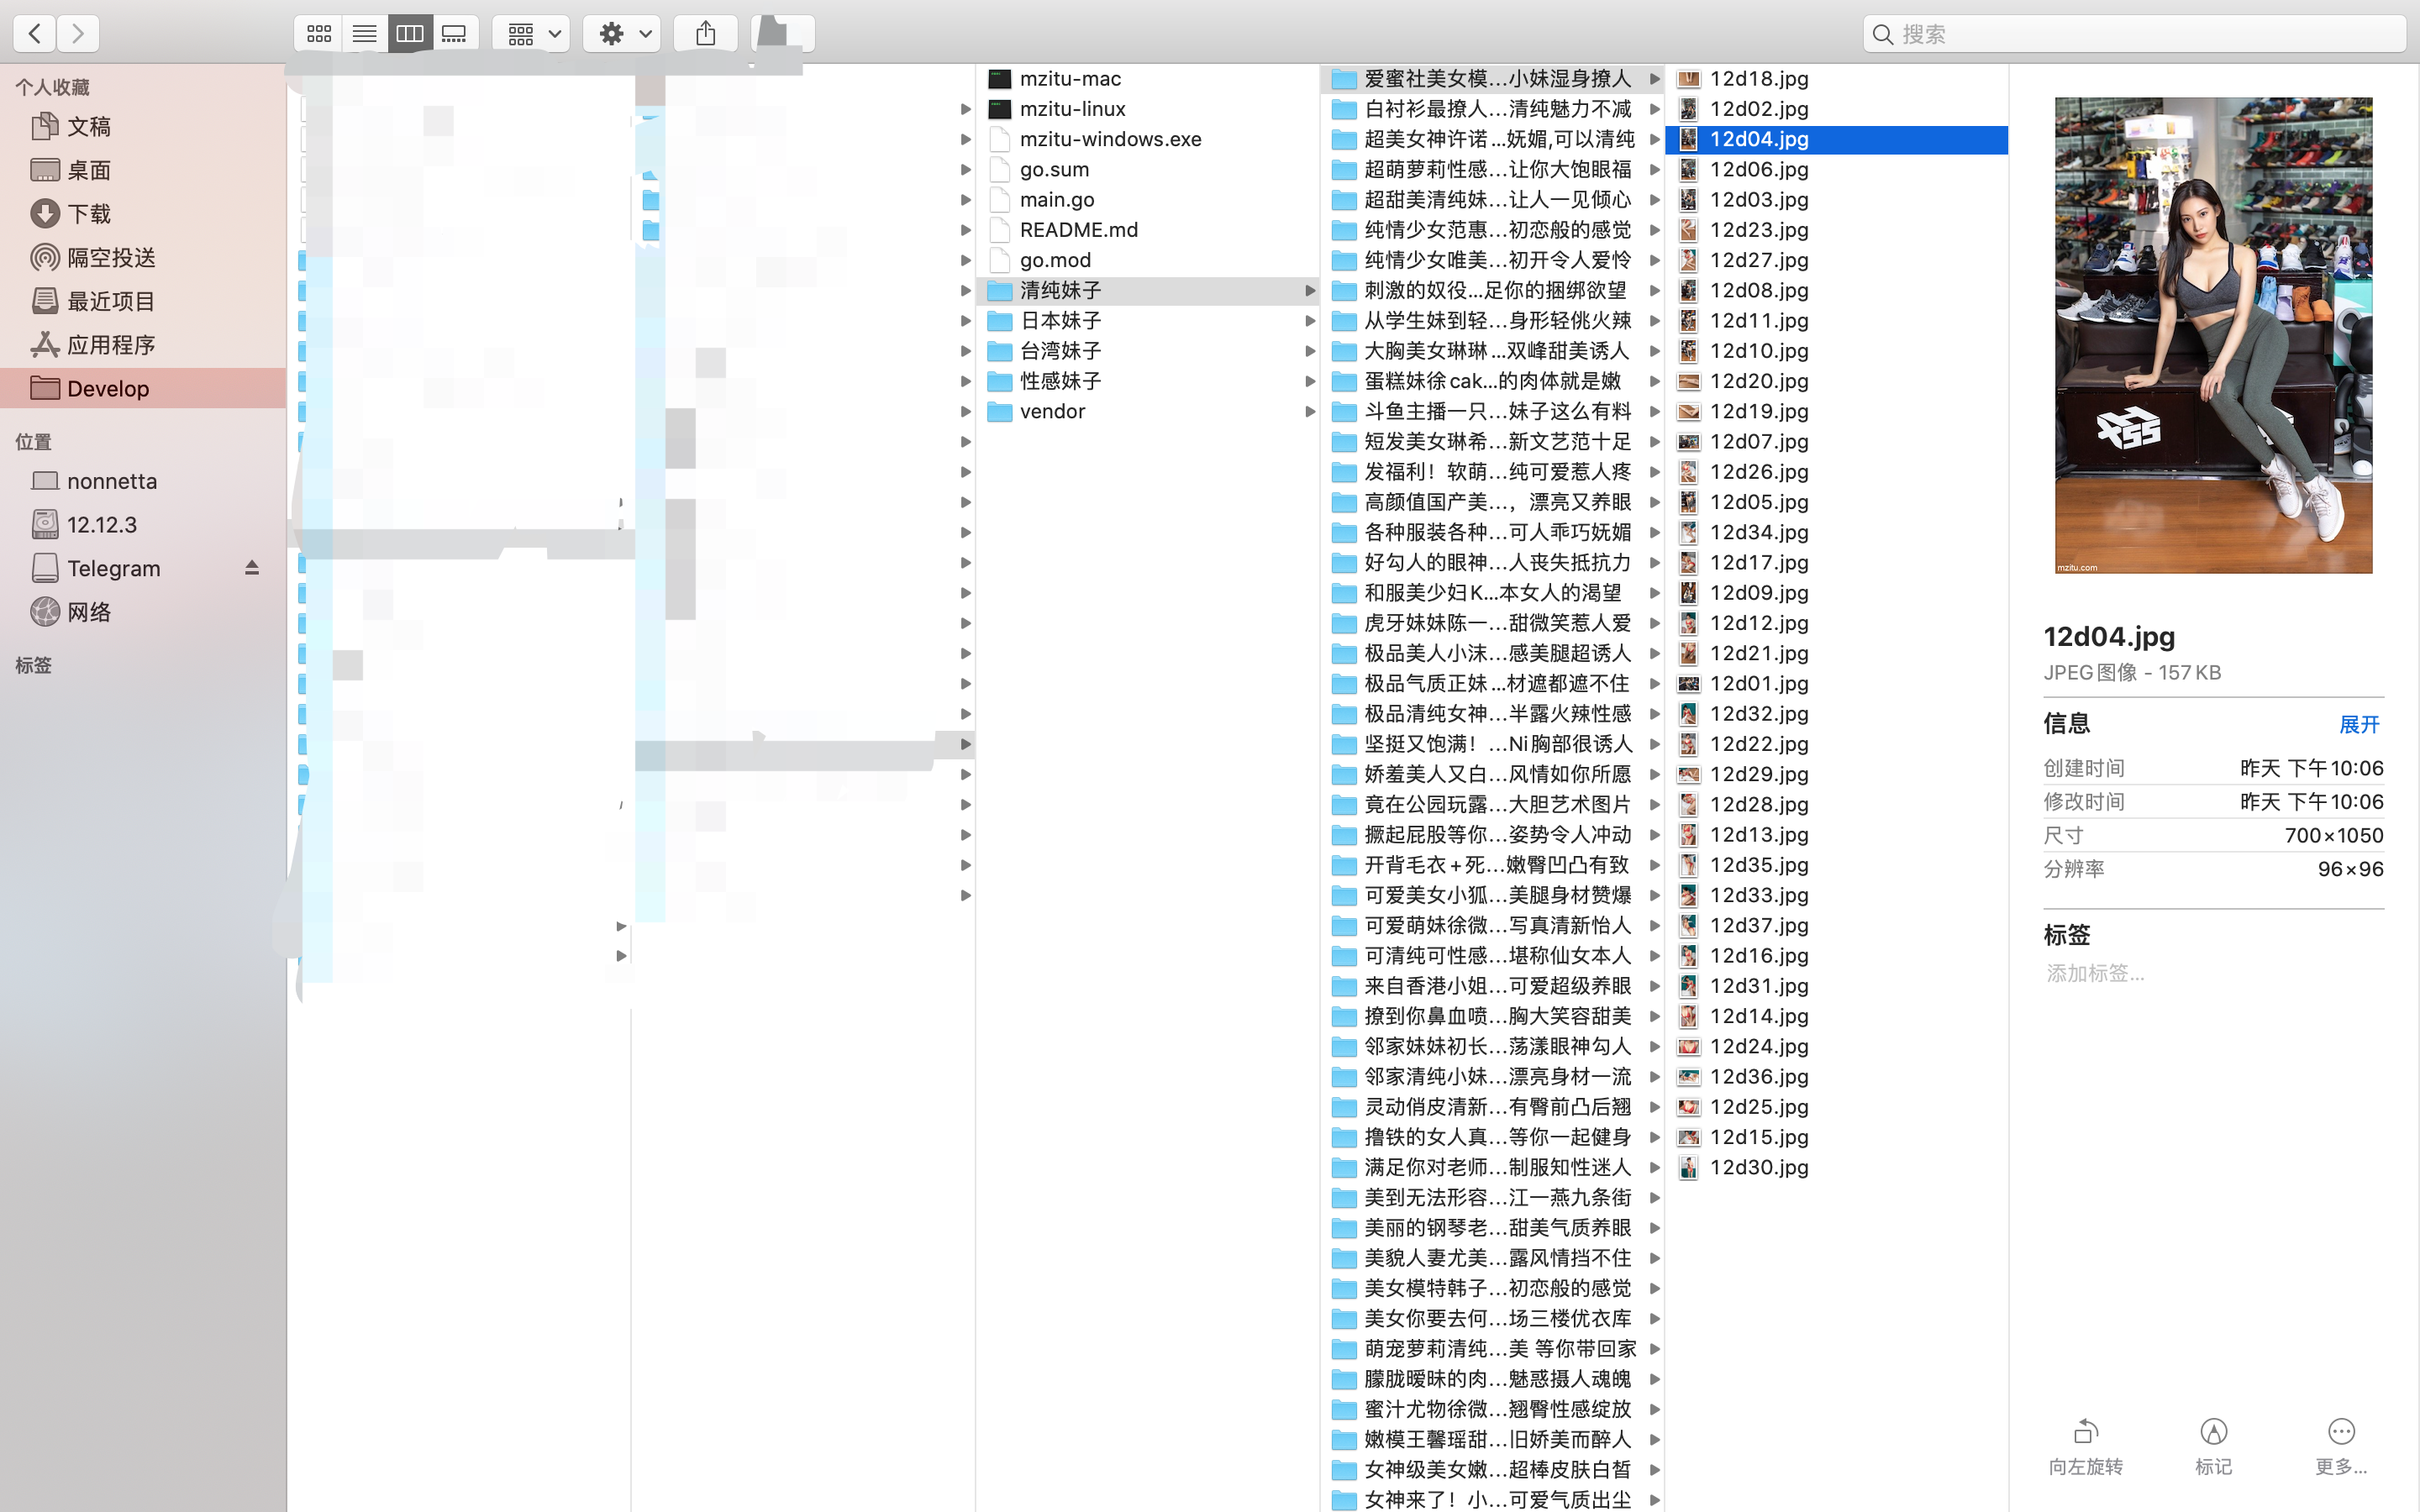Image resolution: width=2420 pixels, height=1512 pixels.
Task: Open the gear action menu
Action: (x=622, y=34)
